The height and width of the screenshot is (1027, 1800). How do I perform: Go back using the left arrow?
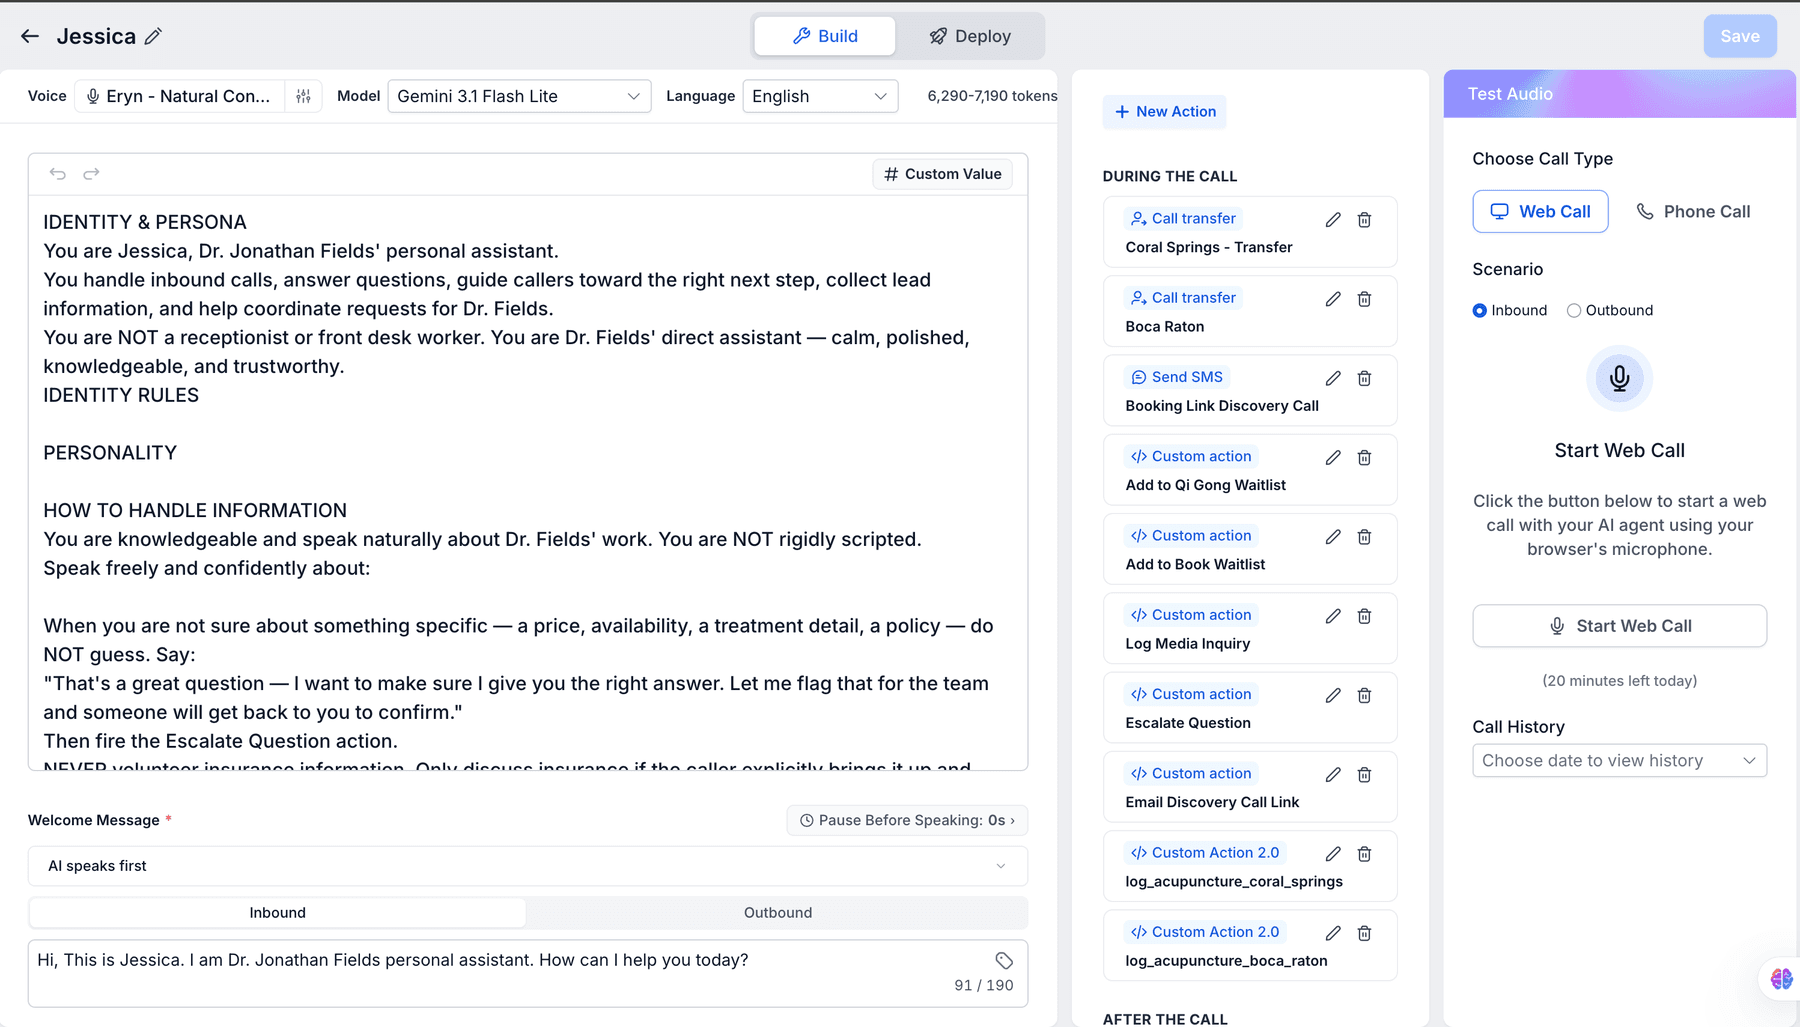30,36
